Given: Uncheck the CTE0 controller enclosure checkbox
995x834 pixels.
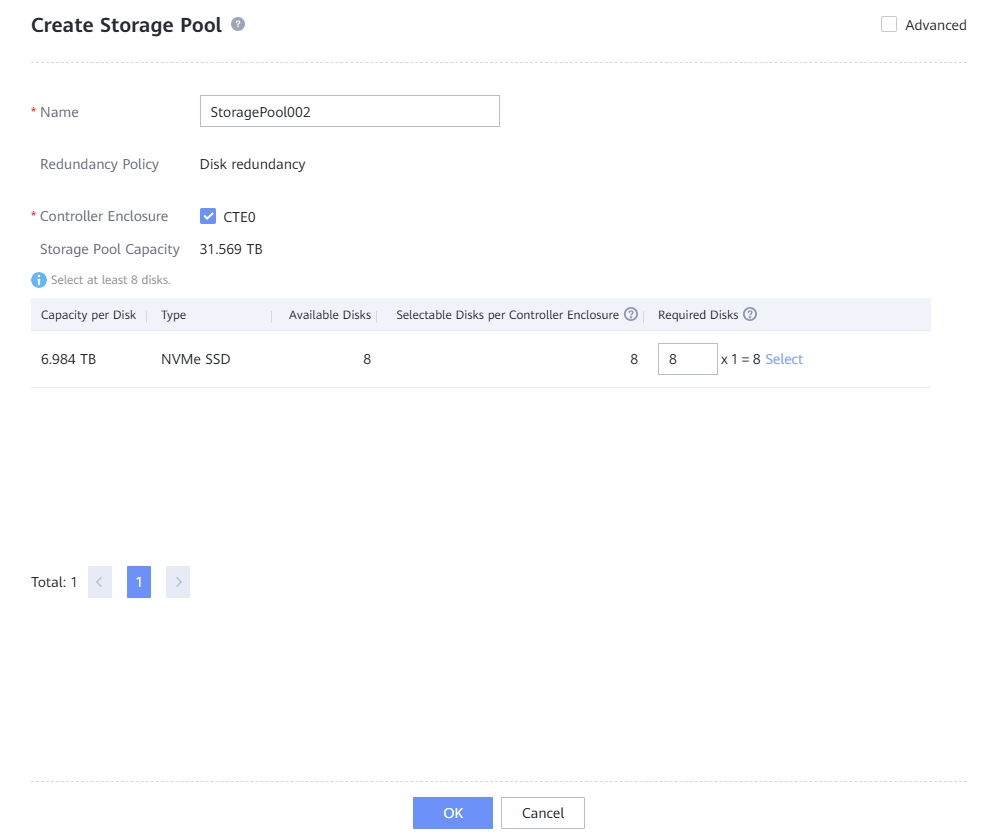Looking at the screenshot, I should (x=208, y=216).
